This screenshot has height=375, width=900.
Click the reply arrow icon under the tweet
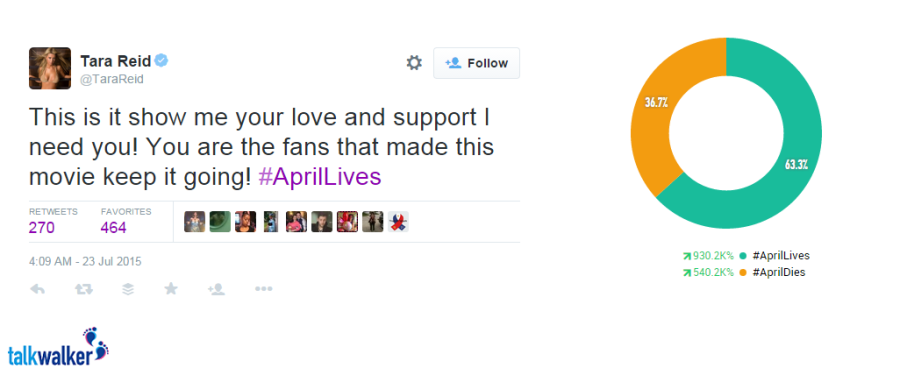tap(37, 289)
